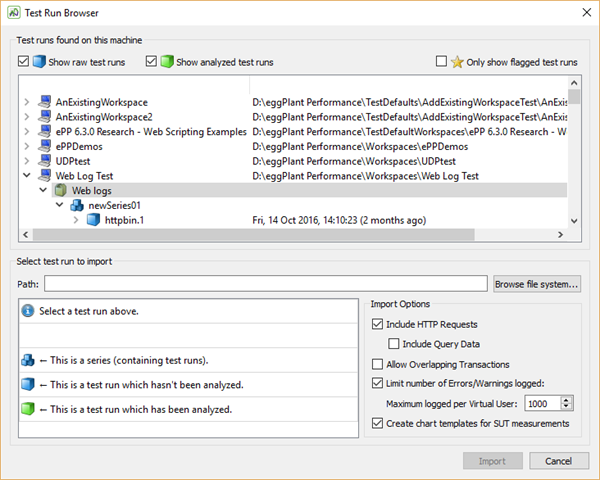Expand the ePP 6.3.0 Research node
The height and width of the screenshot is (480, 600).
tap(26, 131)
